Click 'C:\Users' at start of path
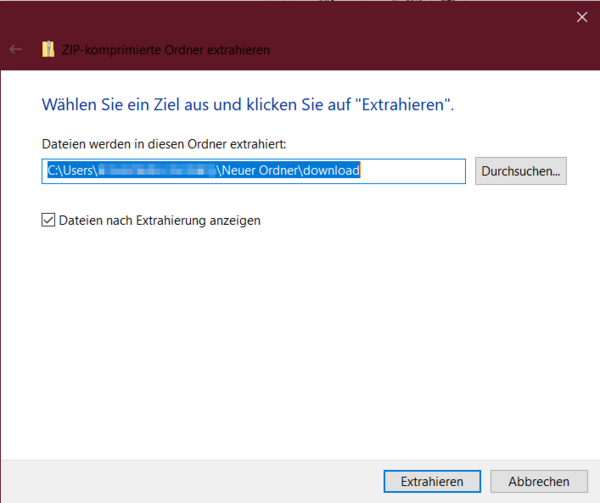 (x=70, y=171)
